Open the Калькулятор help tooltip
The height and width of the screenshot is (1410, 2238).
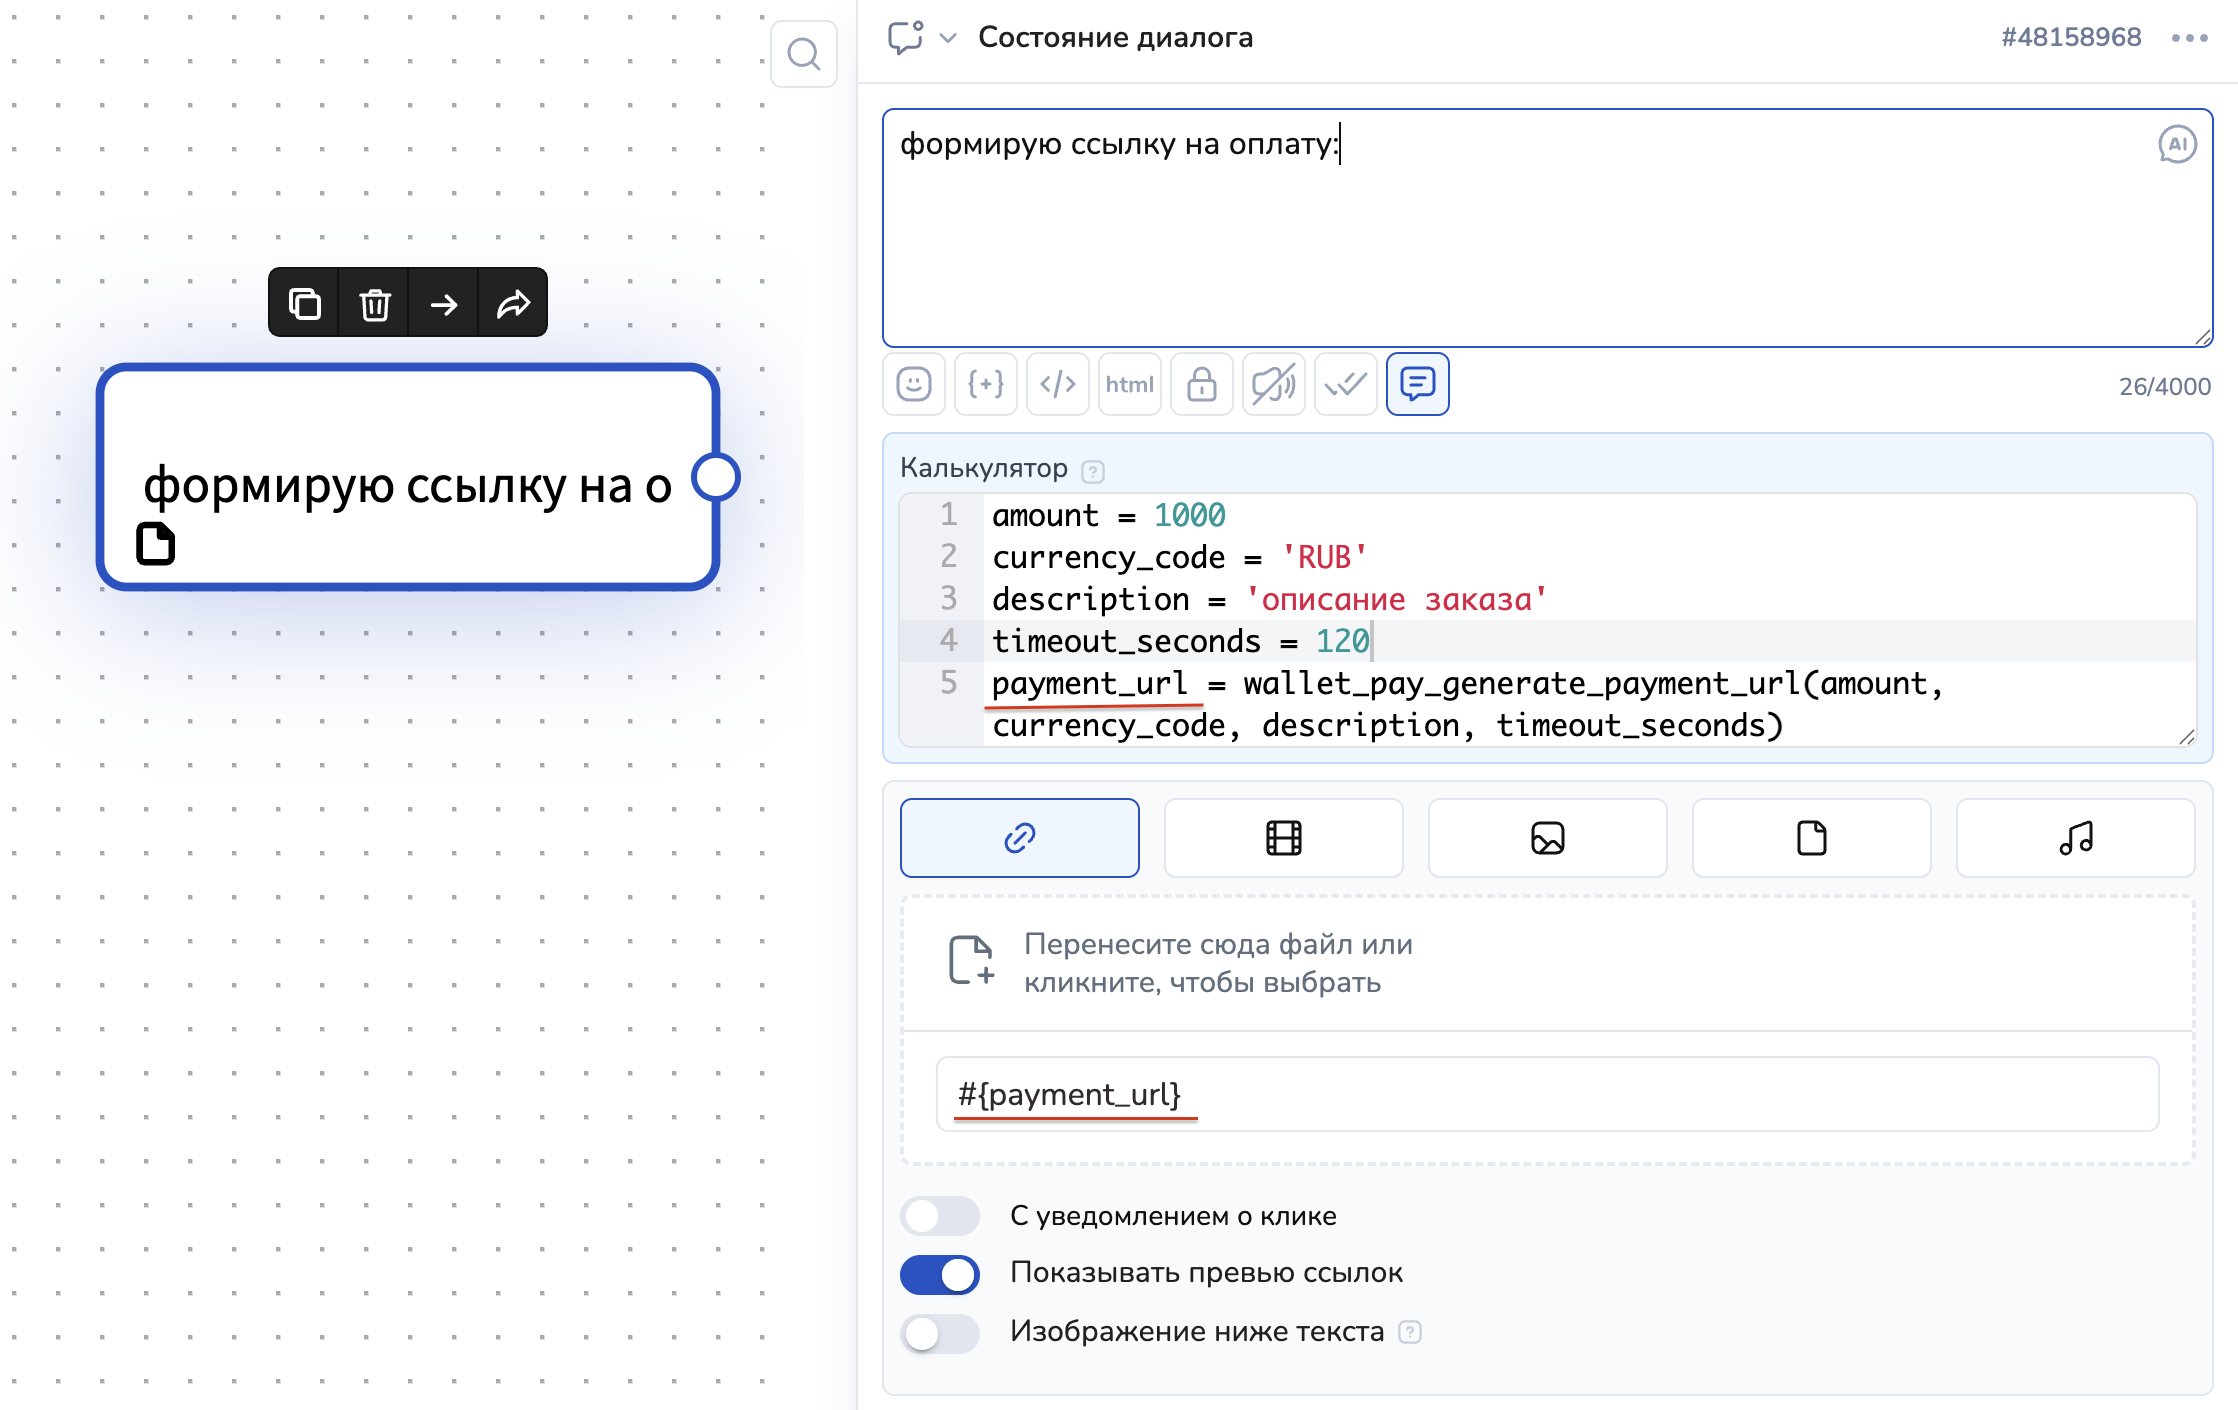click(1093, 471)
